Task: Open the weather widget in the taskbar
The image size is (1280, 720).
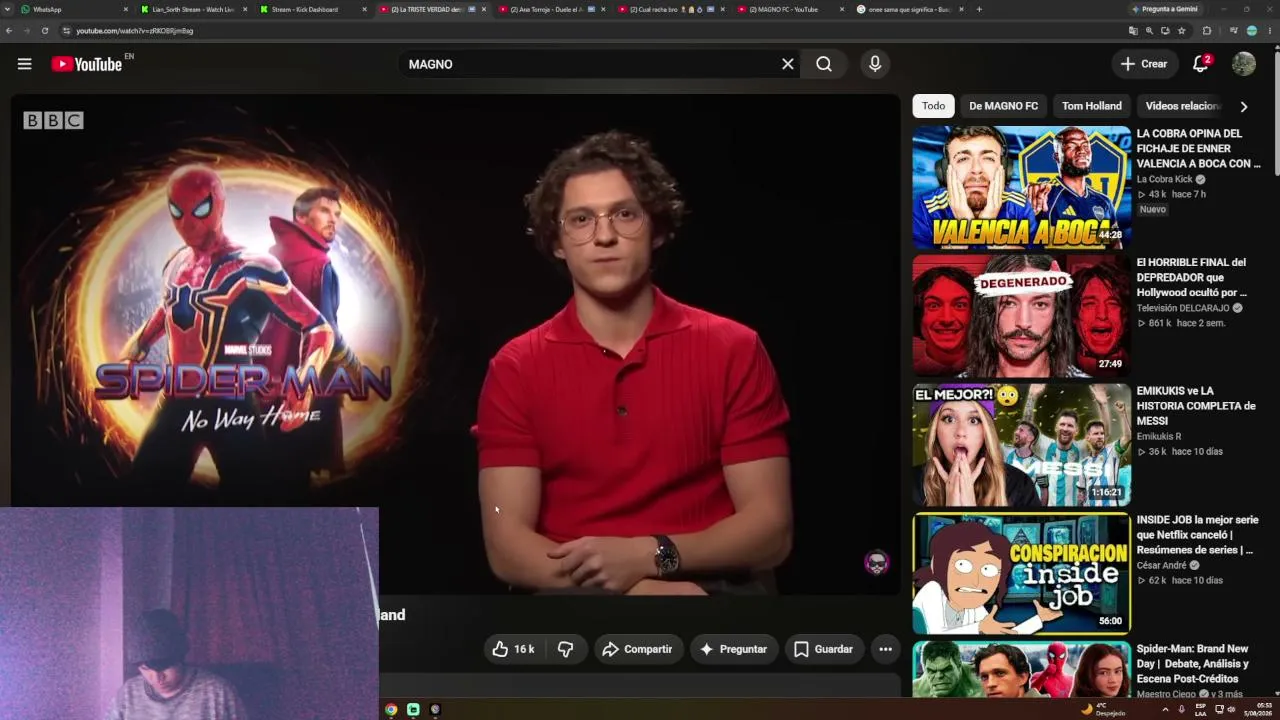Action: tap(1103, 710)
